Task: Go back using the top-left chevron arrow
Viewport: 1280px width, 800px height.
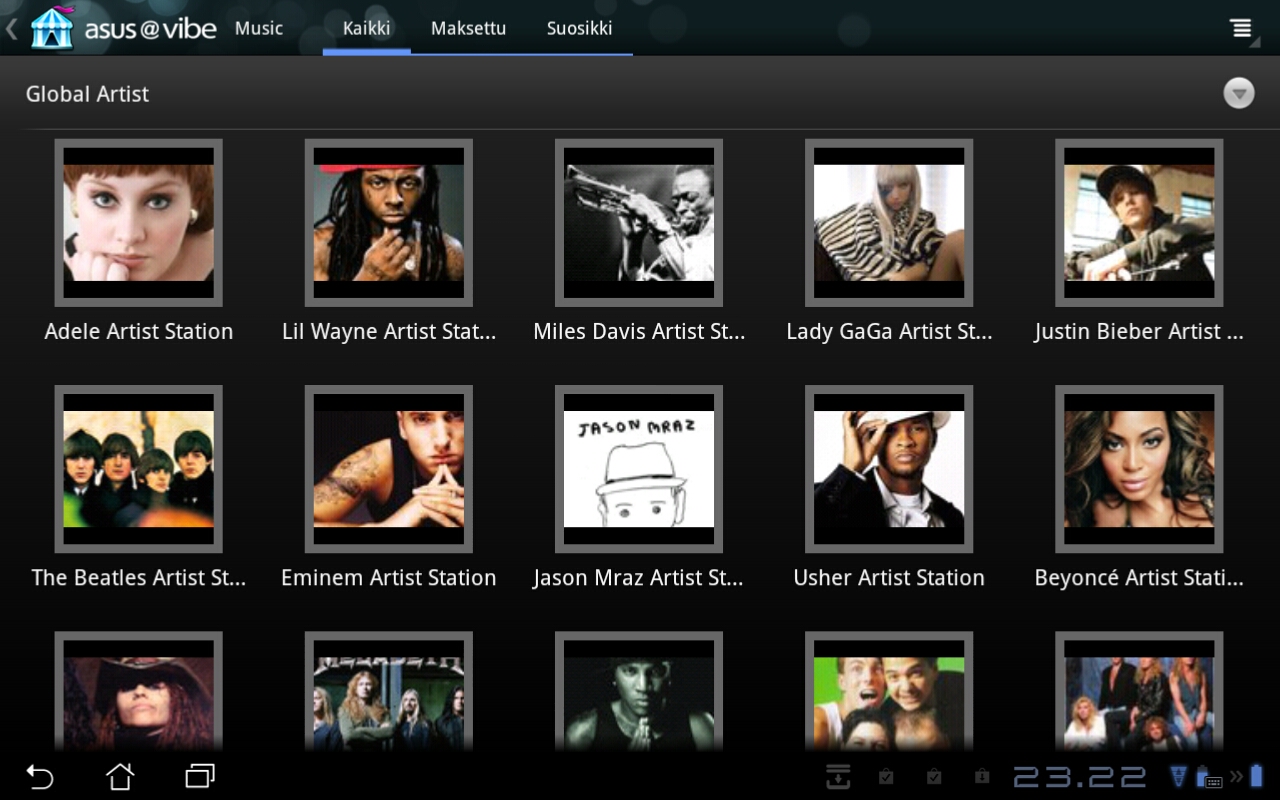Action: 12,29
